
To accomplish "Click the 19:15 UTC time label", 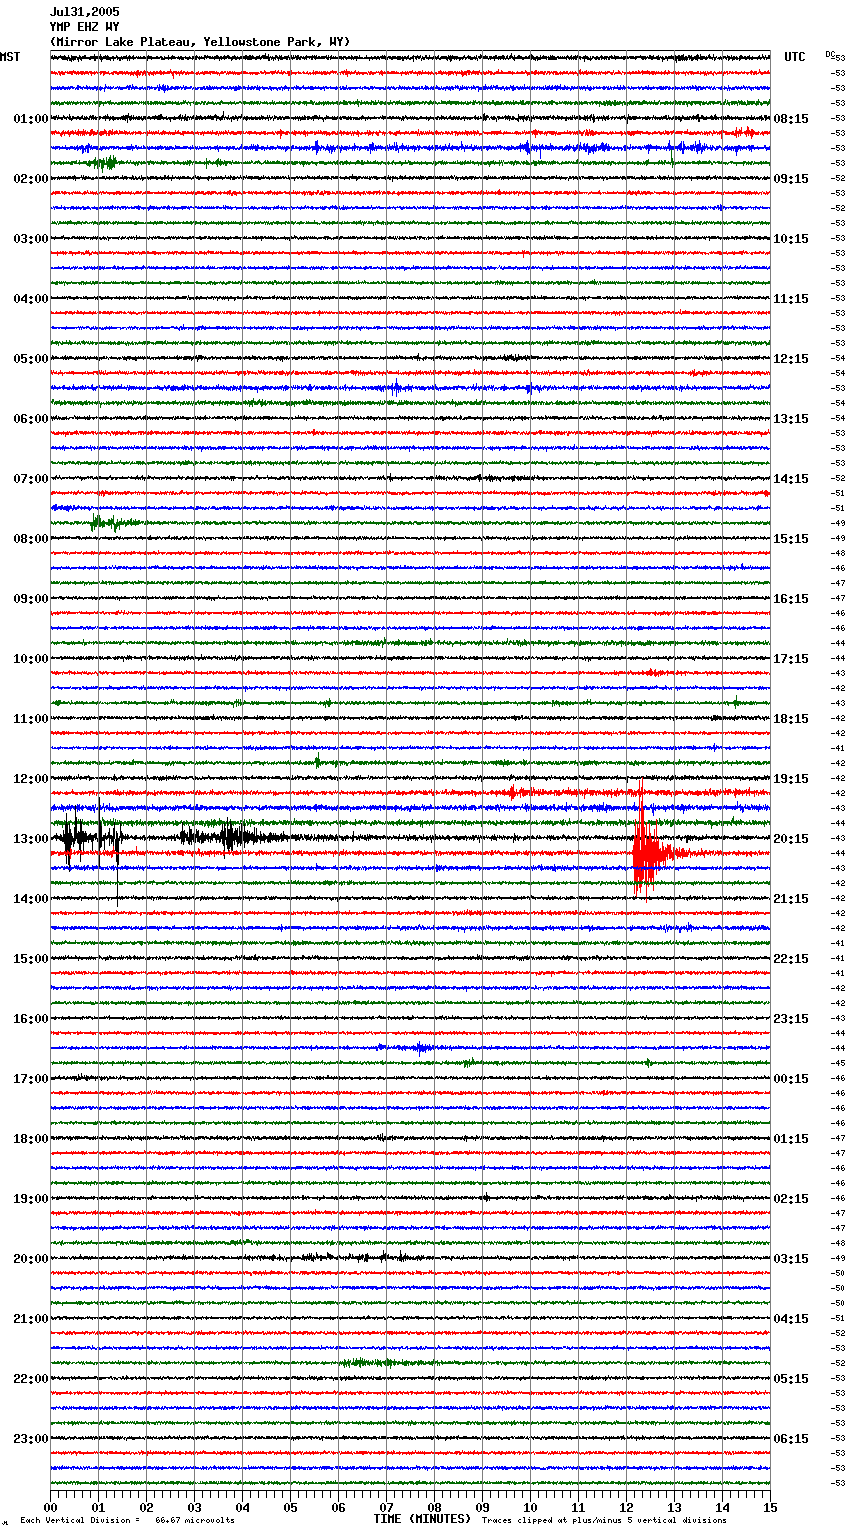I will pyautogui.click(x=791, y=779).
